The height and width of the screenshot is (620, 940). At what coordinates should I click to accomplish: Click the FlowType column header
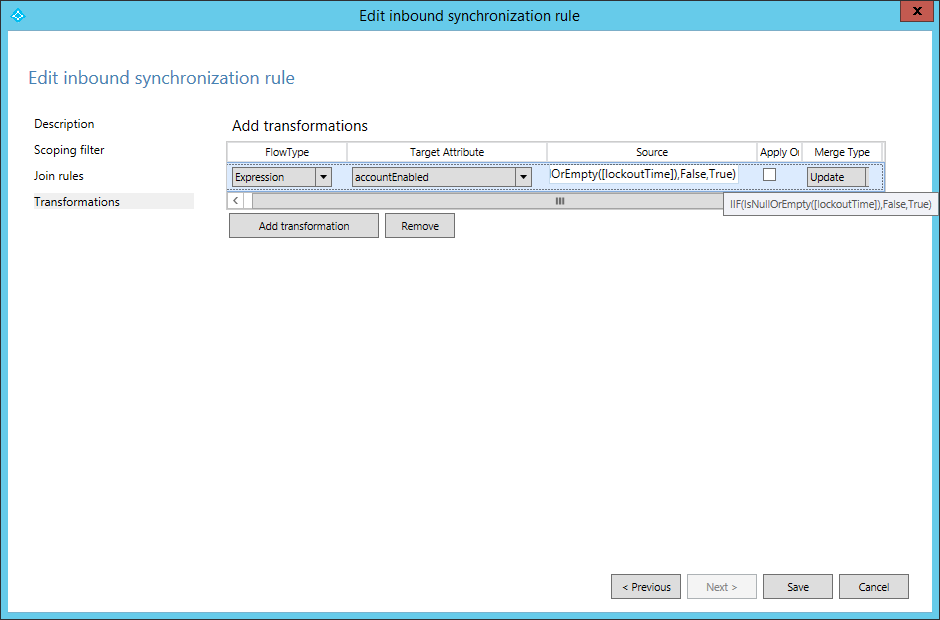[x=287, y=152]
